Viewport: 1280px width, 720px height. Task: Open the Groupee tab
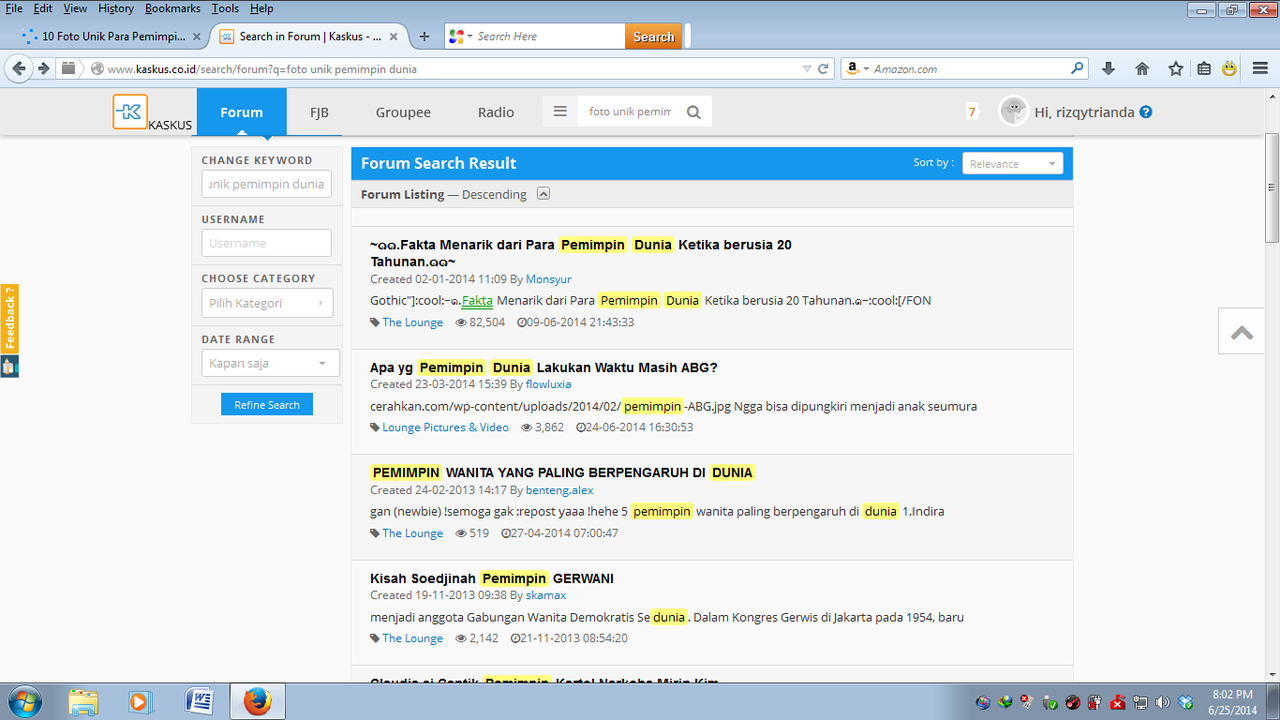(403, 112)
